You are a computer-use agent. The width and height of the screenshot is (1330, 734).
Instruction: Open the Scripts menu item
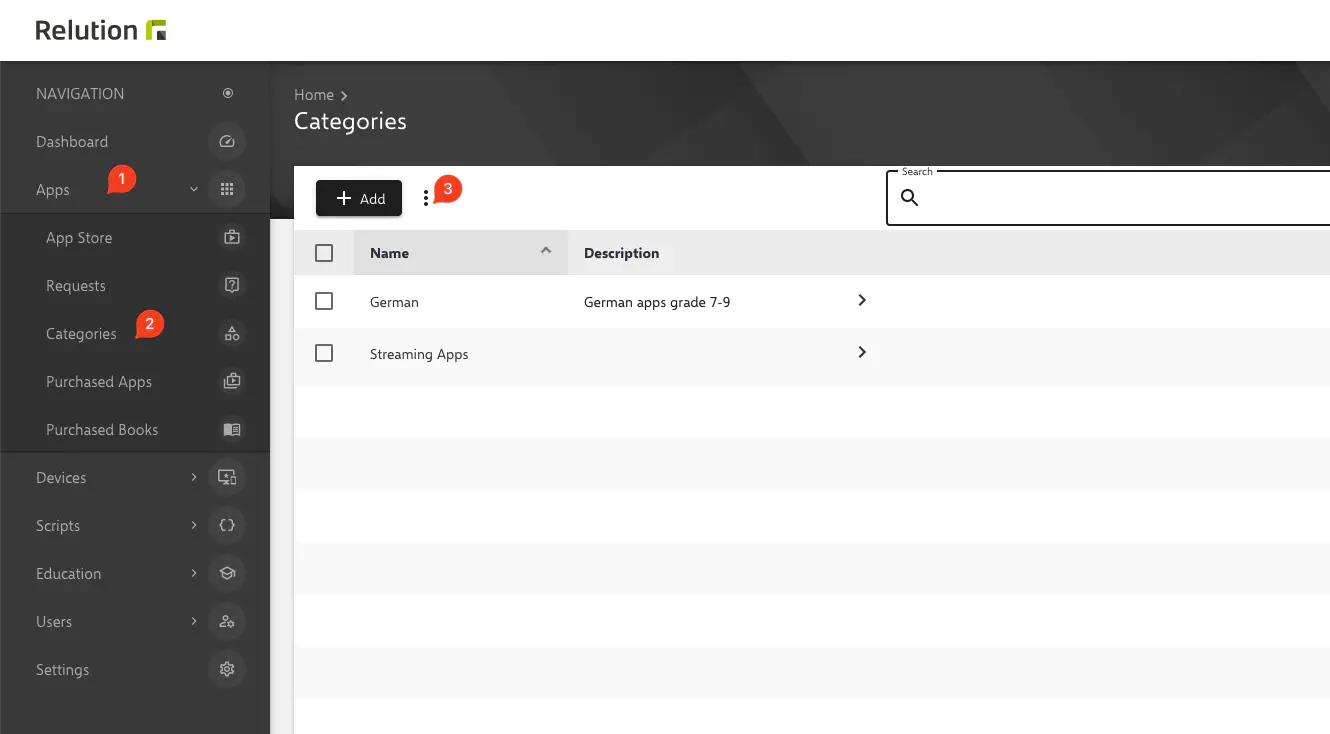point(58,526)
